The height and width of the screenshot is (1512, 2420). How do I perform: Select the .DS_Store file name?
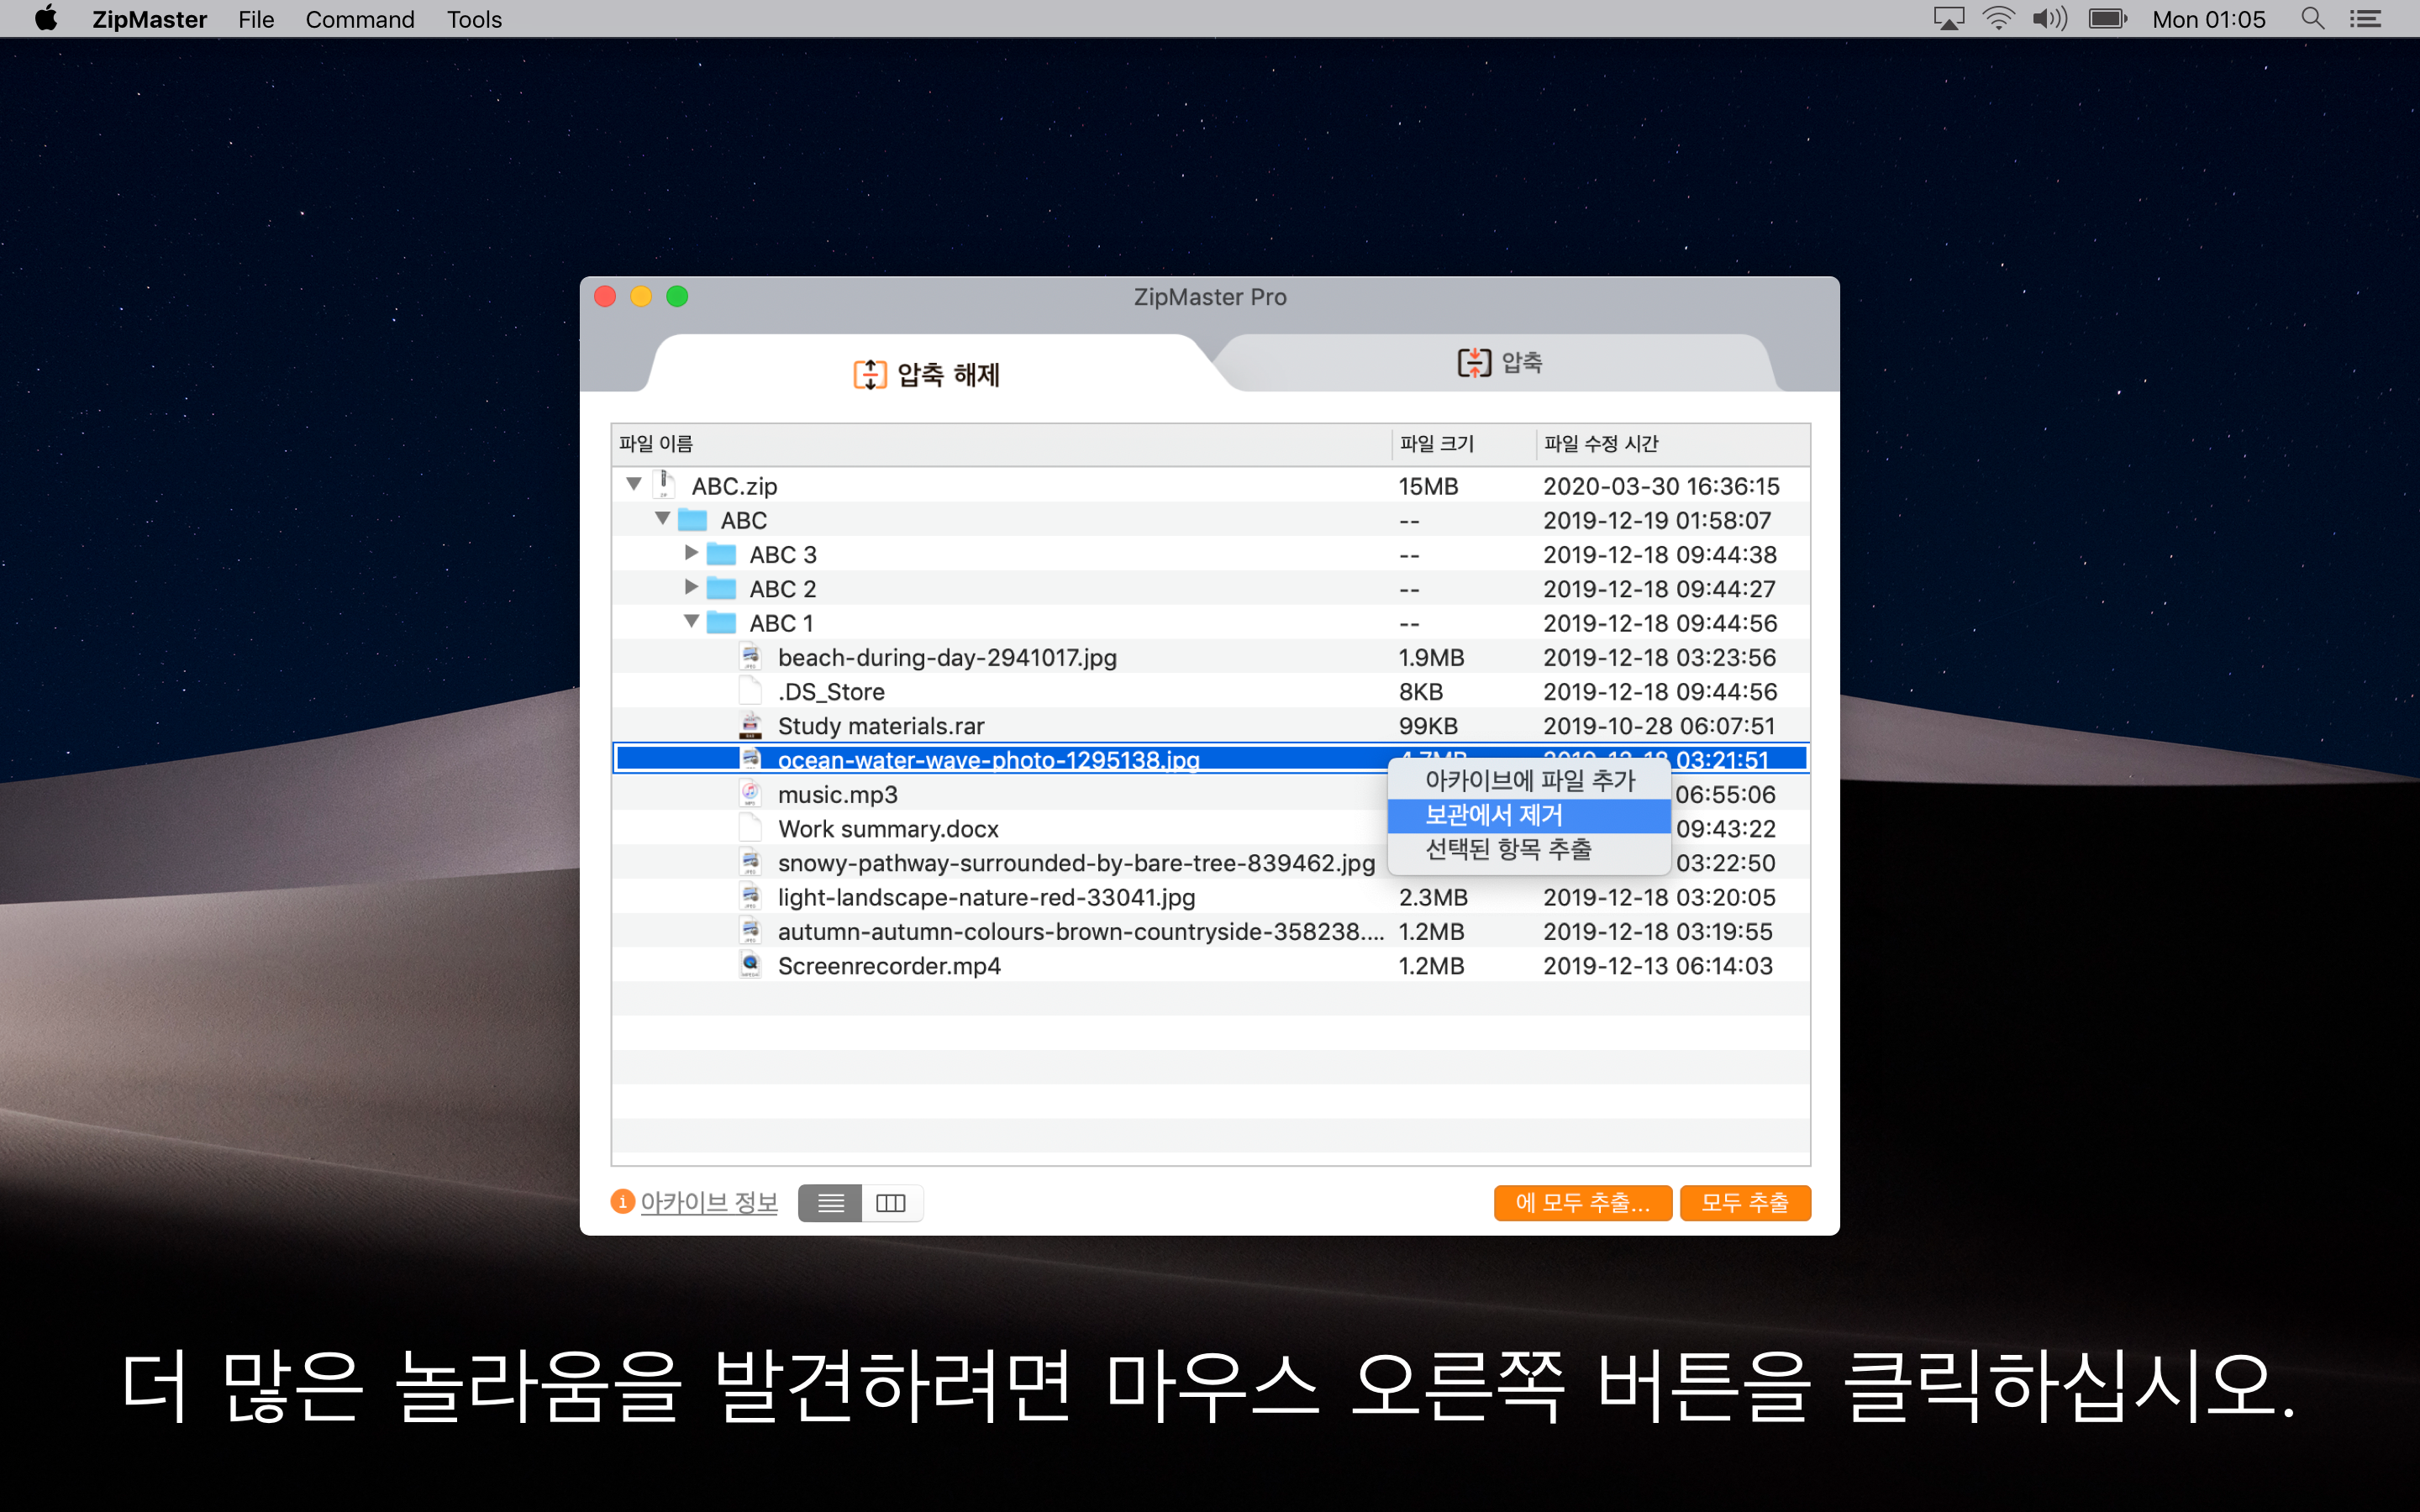tap(831, 691)
